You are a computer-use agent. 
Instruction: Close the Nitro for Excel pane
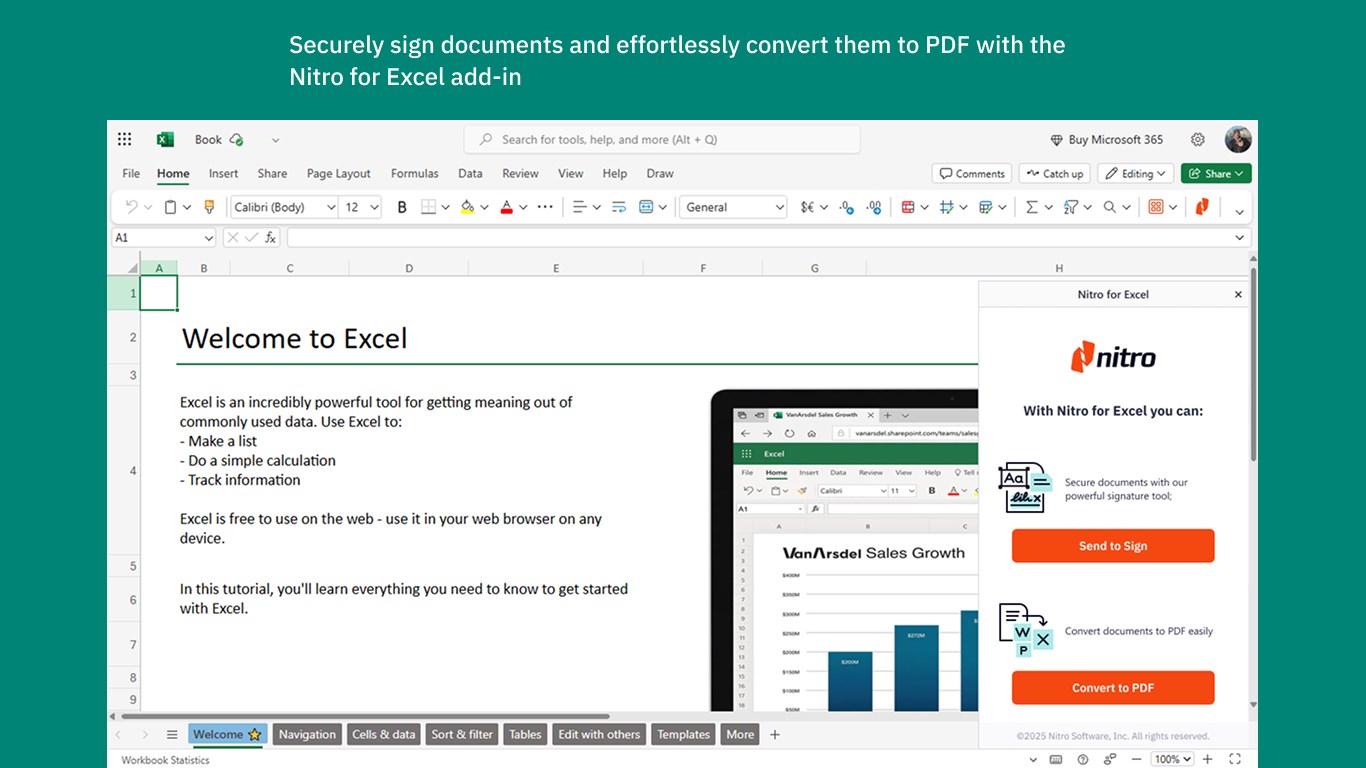coord(1238,295)
